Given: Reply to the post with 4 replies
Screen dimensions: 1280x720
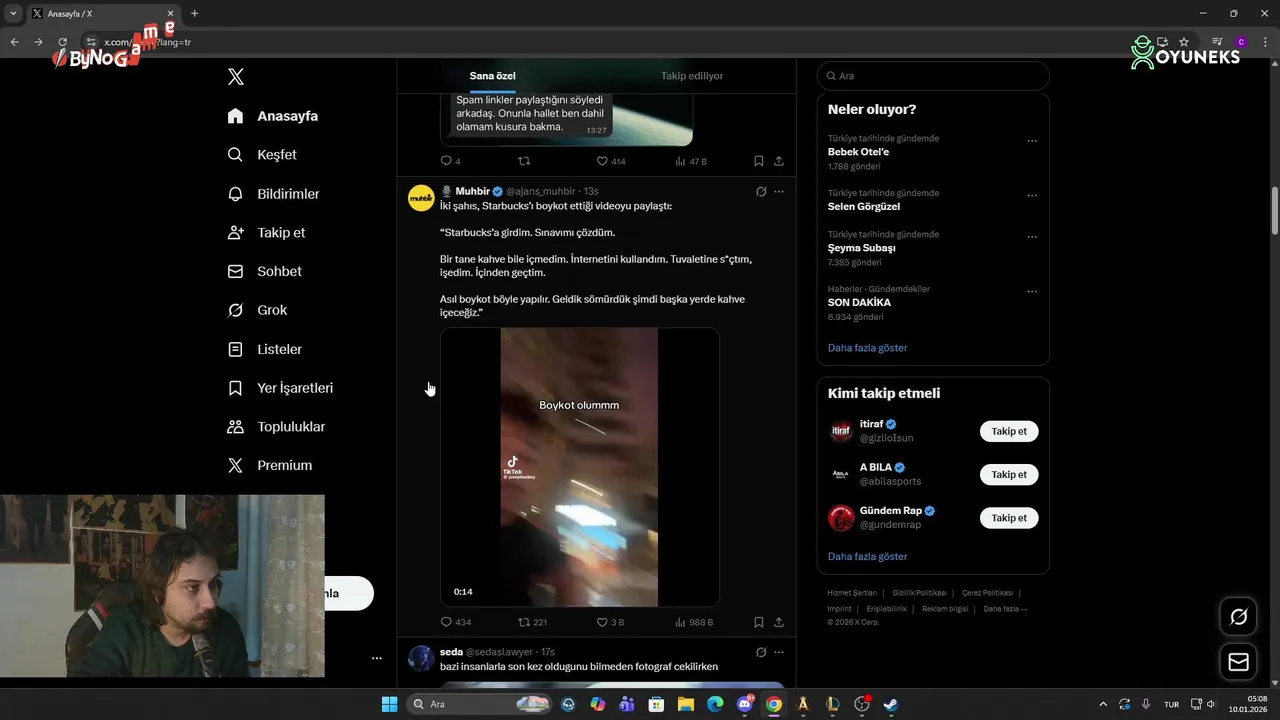Looking at the screenshot, I should (x=450, y=161).
